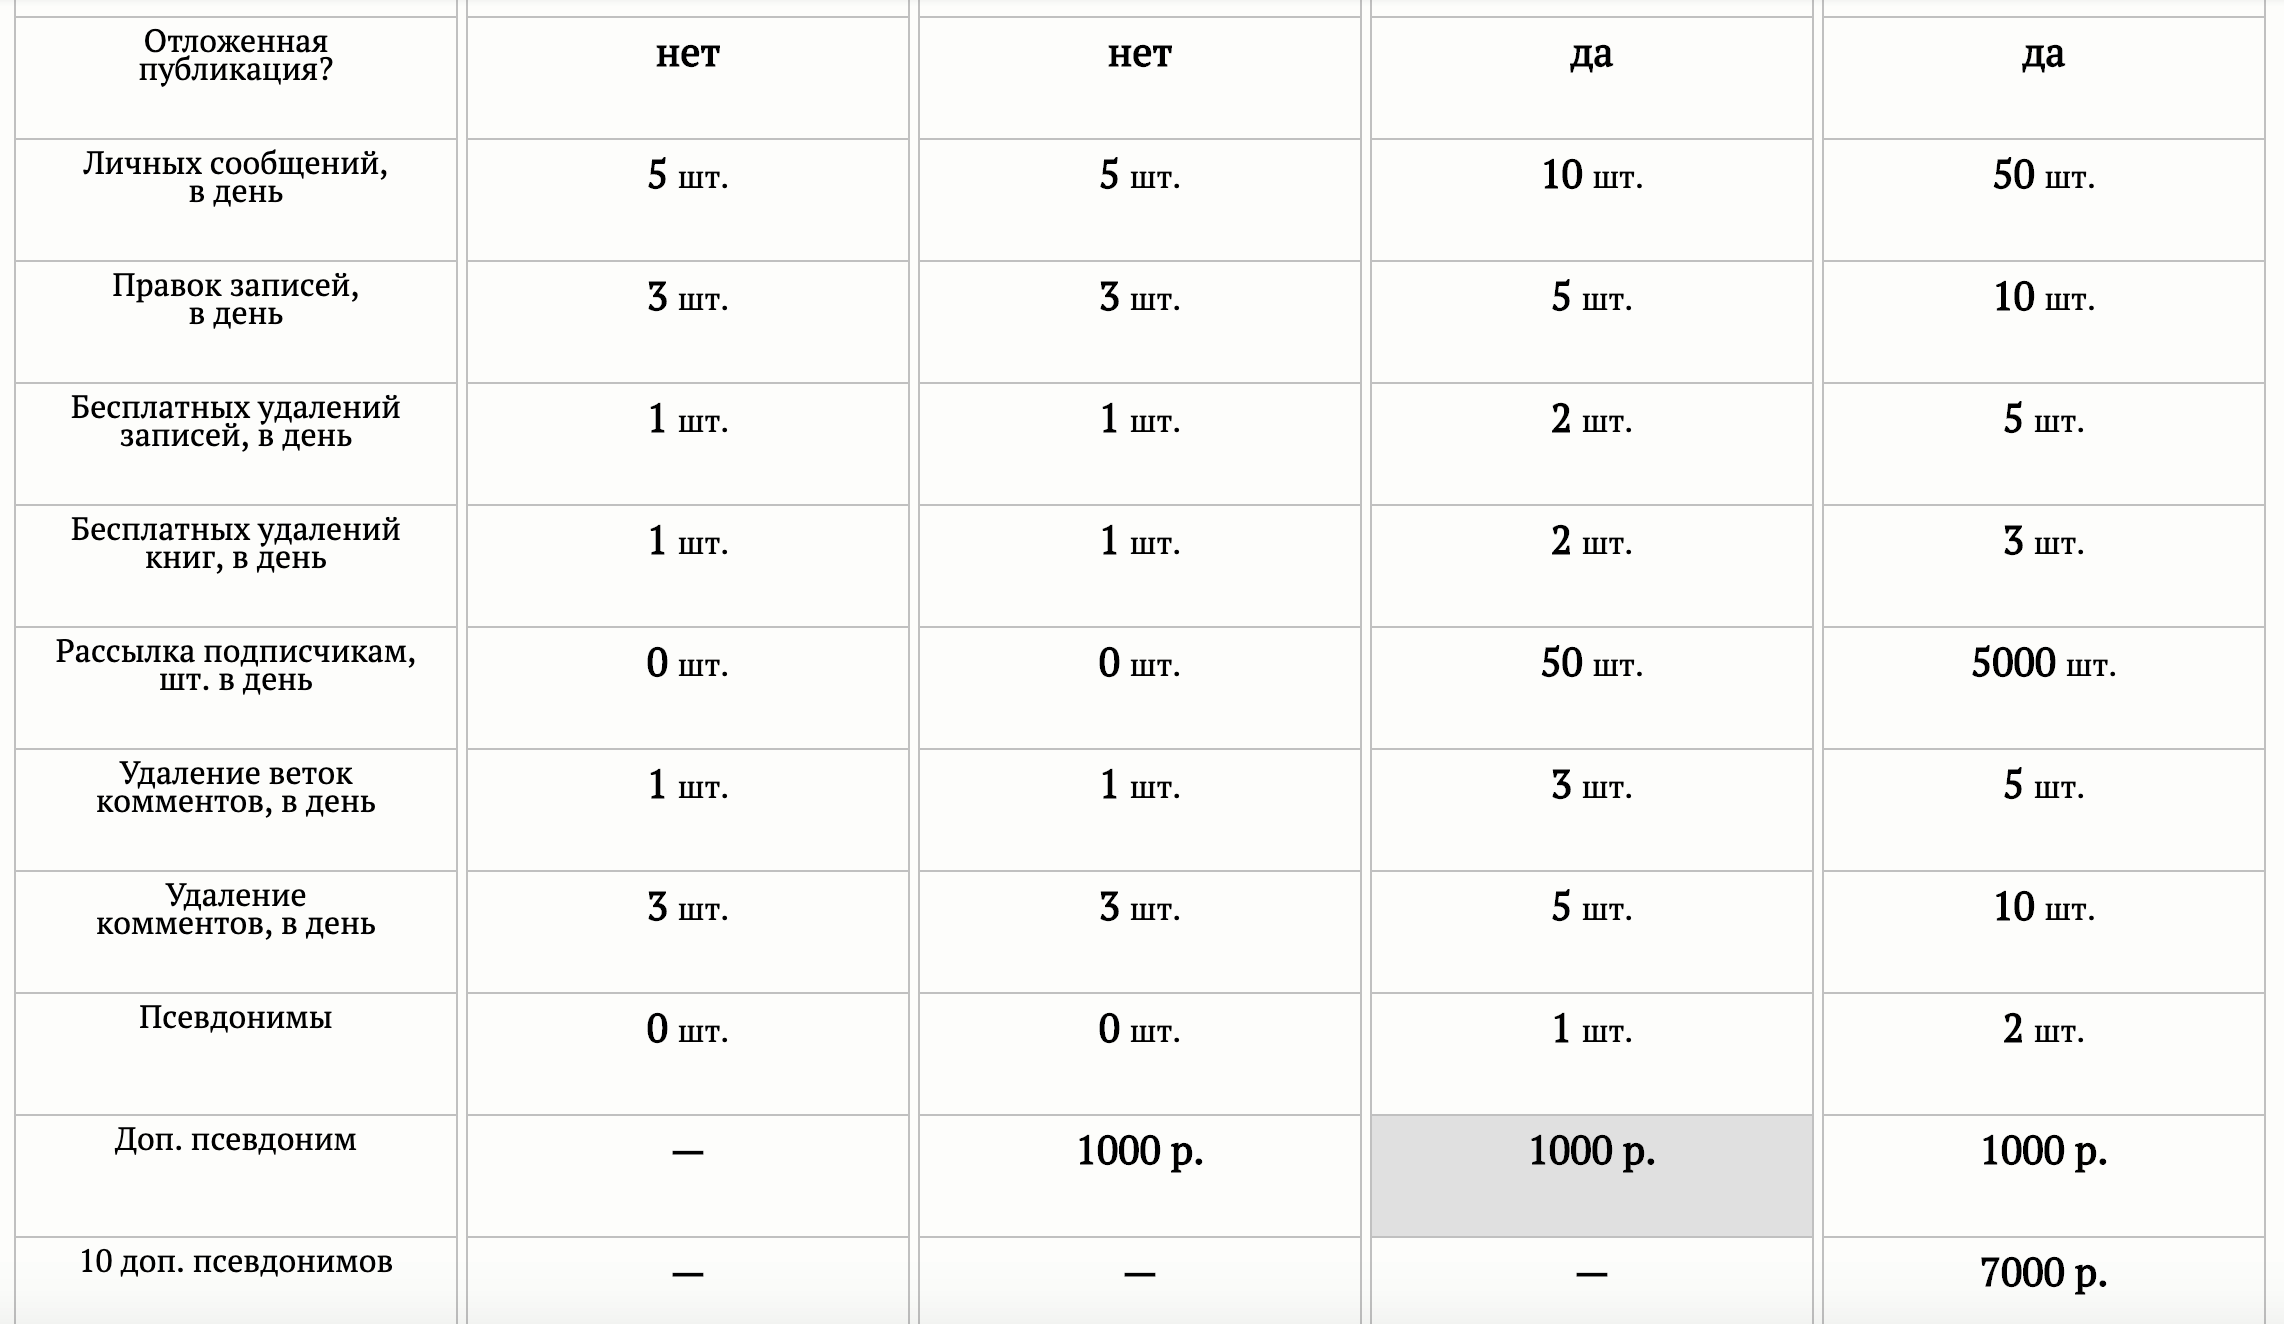Click the highlighted gray '1000 р.' cell
Image resolution: width=2284 pixels, height=1324 pixels.
click(1591, 1152)
